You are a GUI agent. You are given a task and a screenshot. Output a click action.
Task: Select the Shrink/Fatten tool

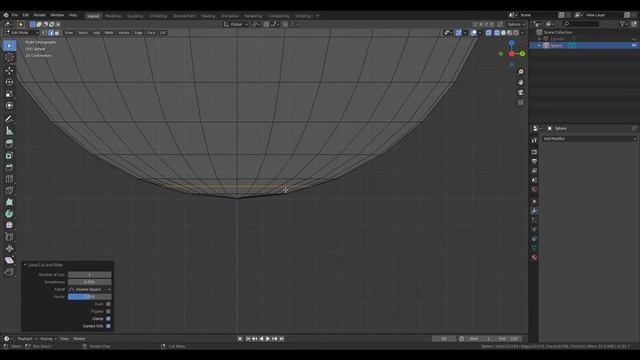9,249
